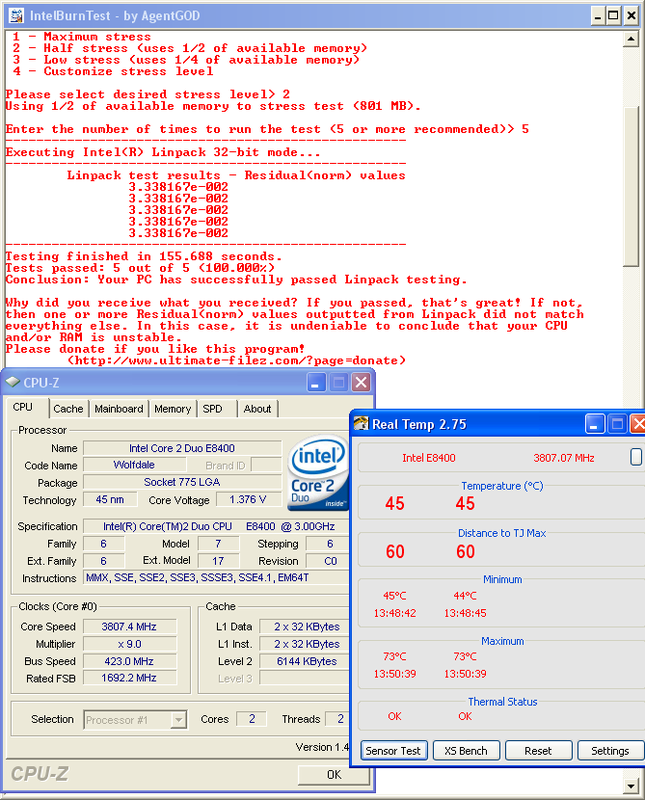This screenshot has height=800, width=645.
Task: Click the Technology value 45 nm
Action: pyautogui.click(x=110, y=499)
